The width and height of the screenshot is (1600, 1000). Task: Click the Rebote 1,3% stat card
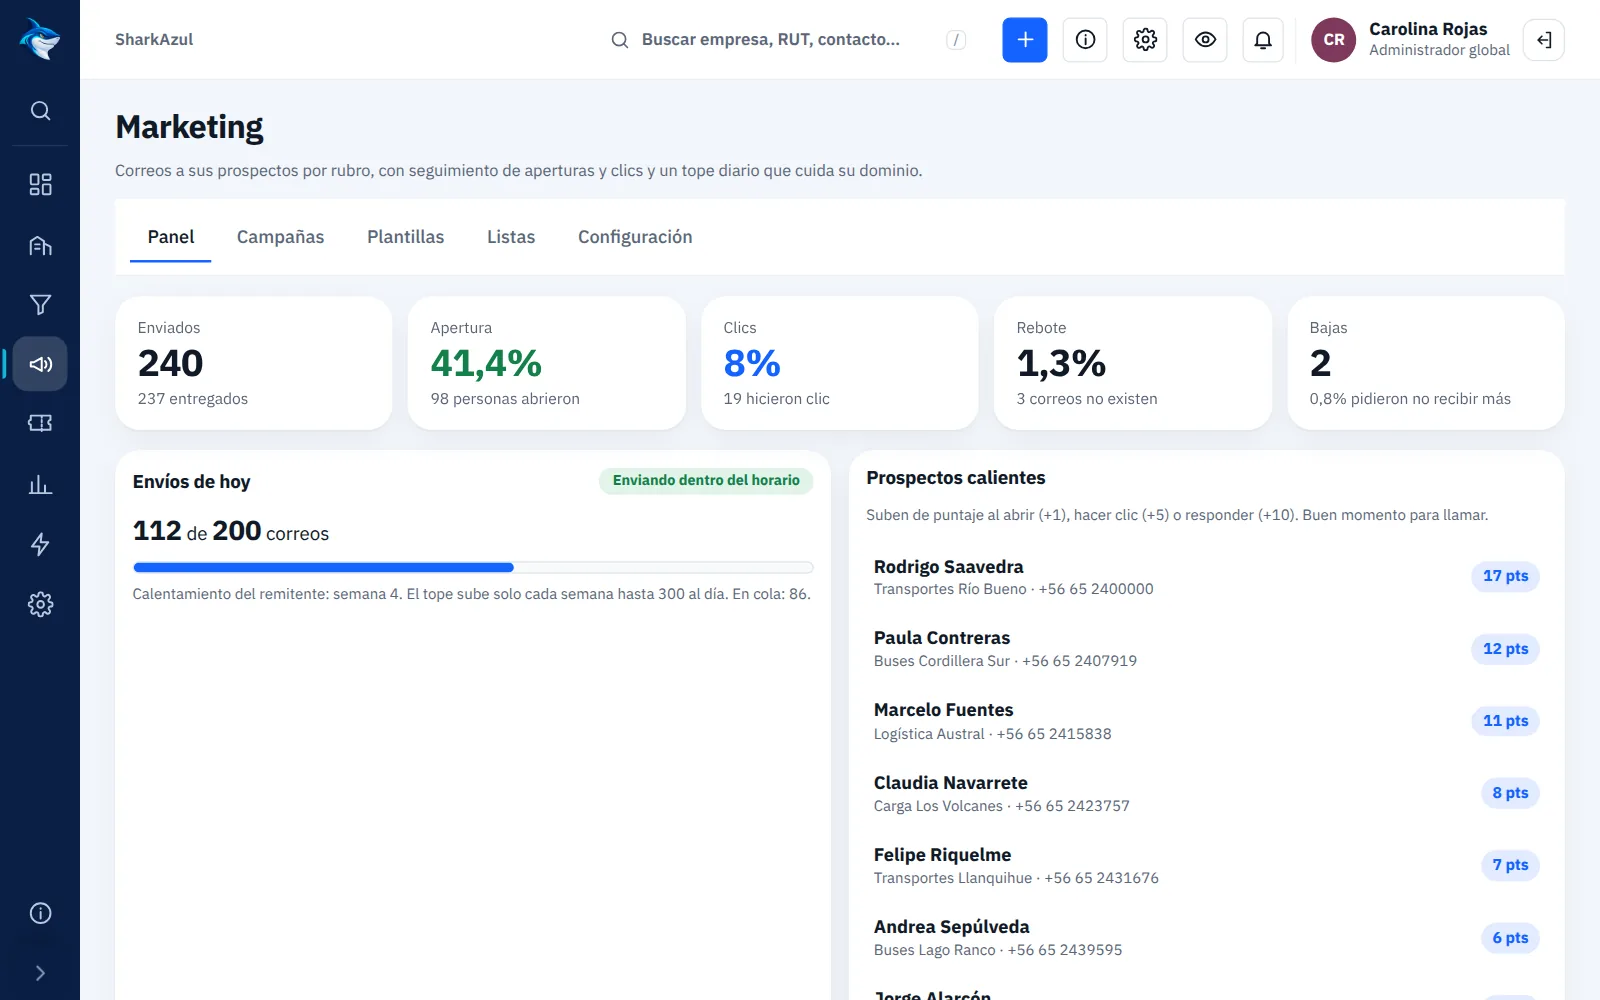click(x=1133, y=363)
